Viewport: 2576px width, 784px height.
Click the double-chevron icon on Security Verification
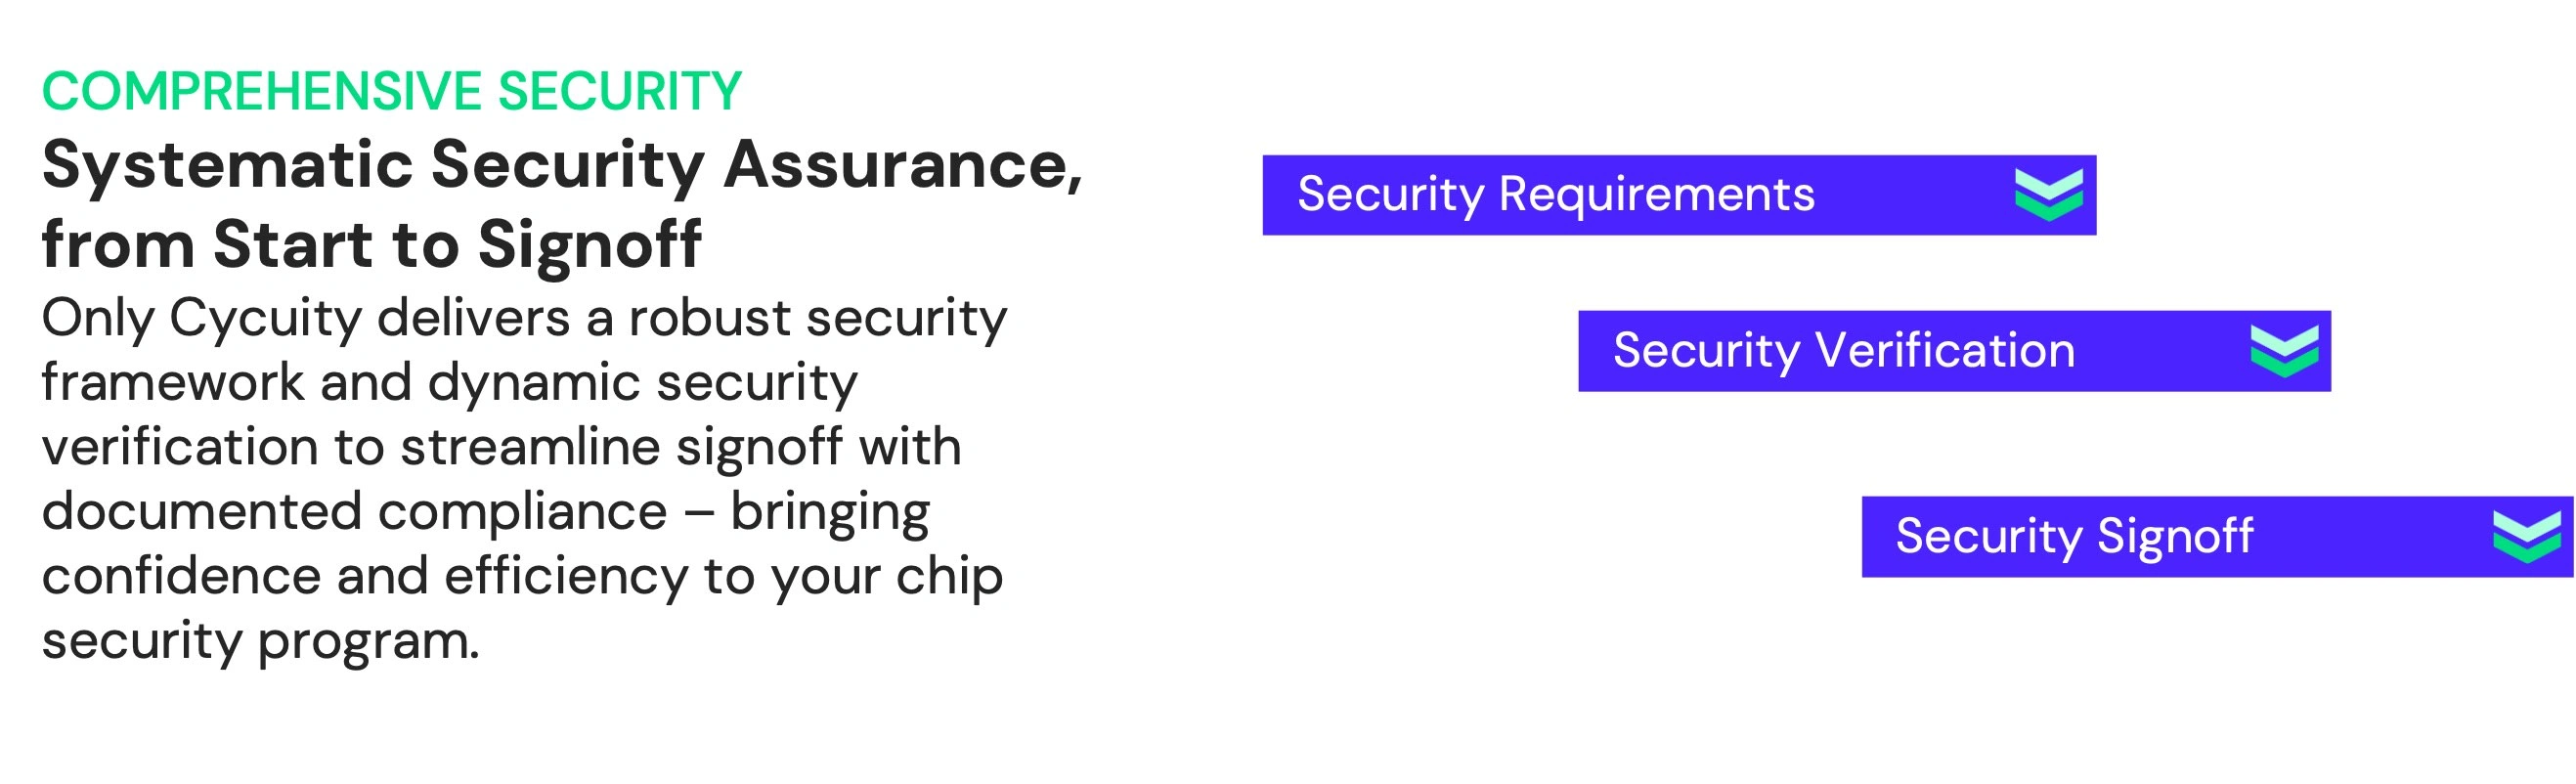coord(2284,351)
